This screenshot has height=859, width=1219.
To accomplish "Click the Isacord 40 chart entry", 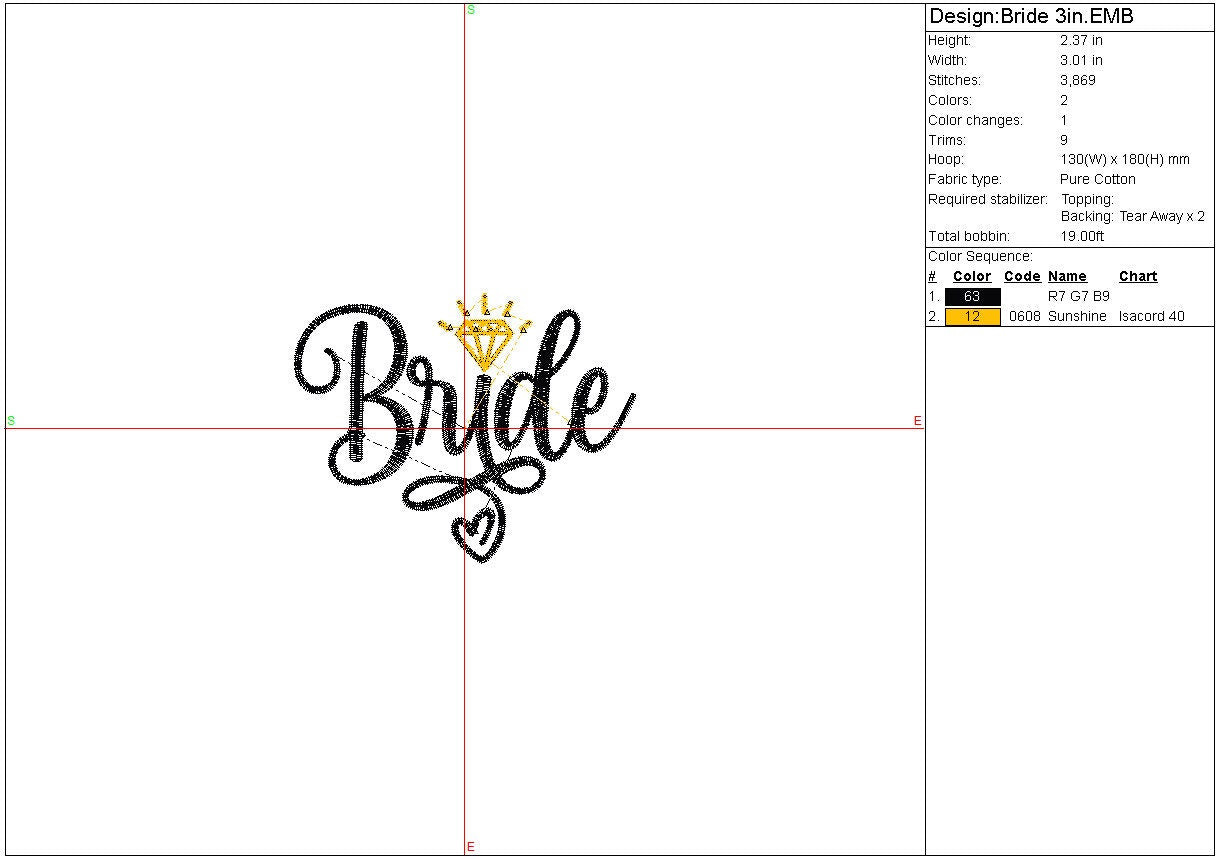I will [1151, 317].
